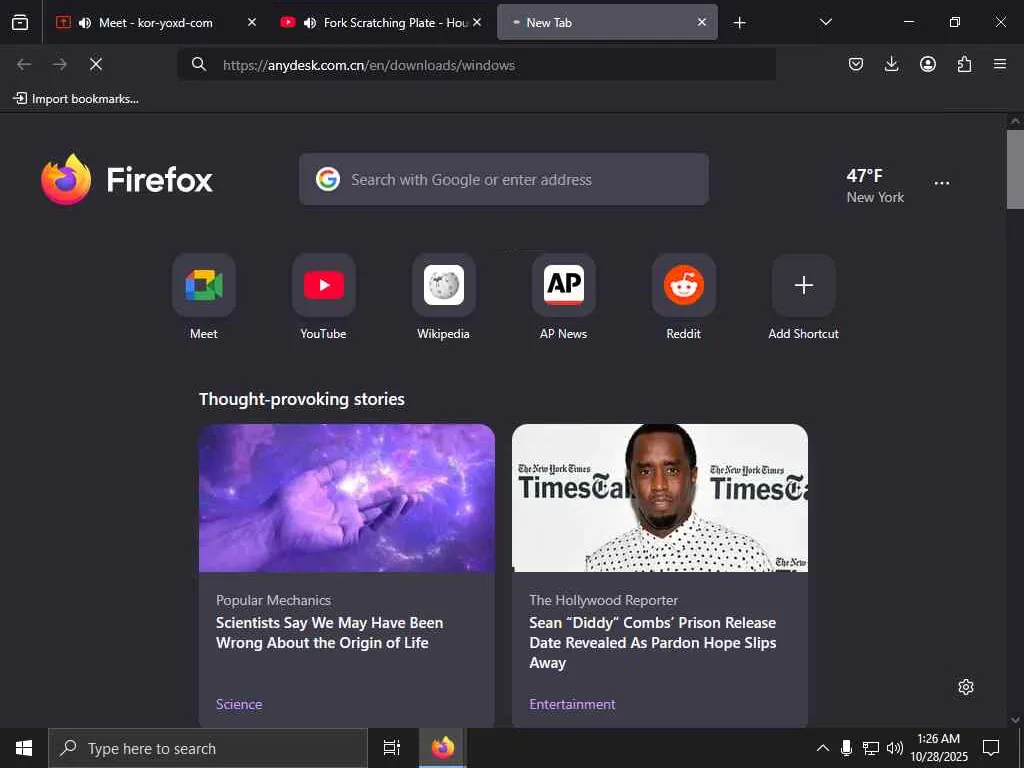Screen dimensions: 1024x768
Task: Open the clock showing 1:26 AM
Action: tap(939, 748)
